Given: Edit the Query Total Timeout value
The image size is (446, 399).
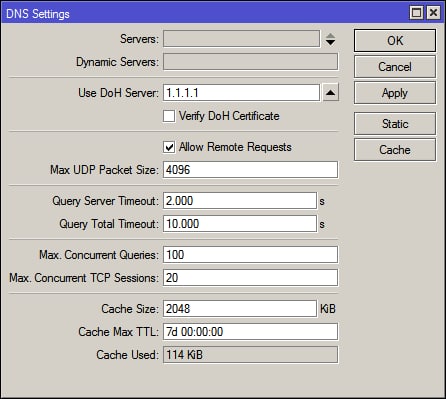Looking at the screenshot, I should click(x=240, y=224).
